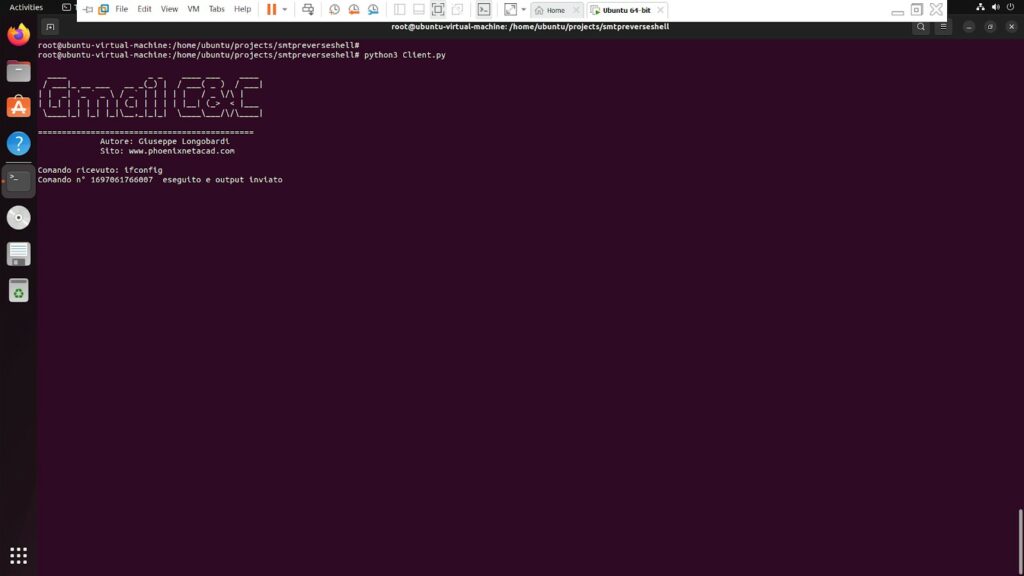Select the Ubuntu 64-bit tab
This screenshot has width=1024, height=576.
tap(625, 10)
